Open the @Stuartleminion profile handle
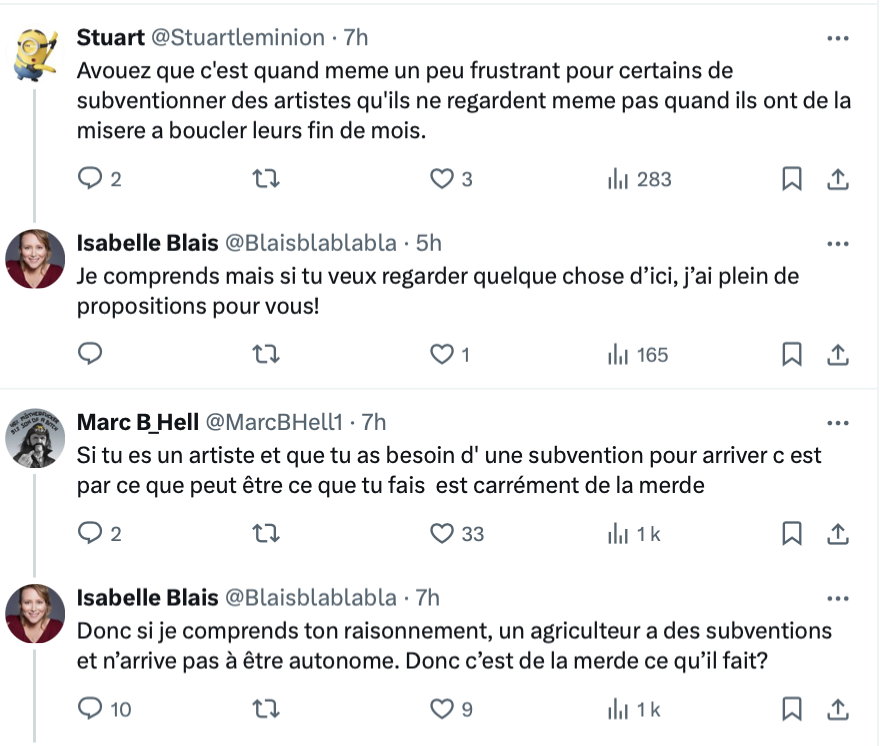The height and width of the screenshot is (746, 880). (238, 38)
